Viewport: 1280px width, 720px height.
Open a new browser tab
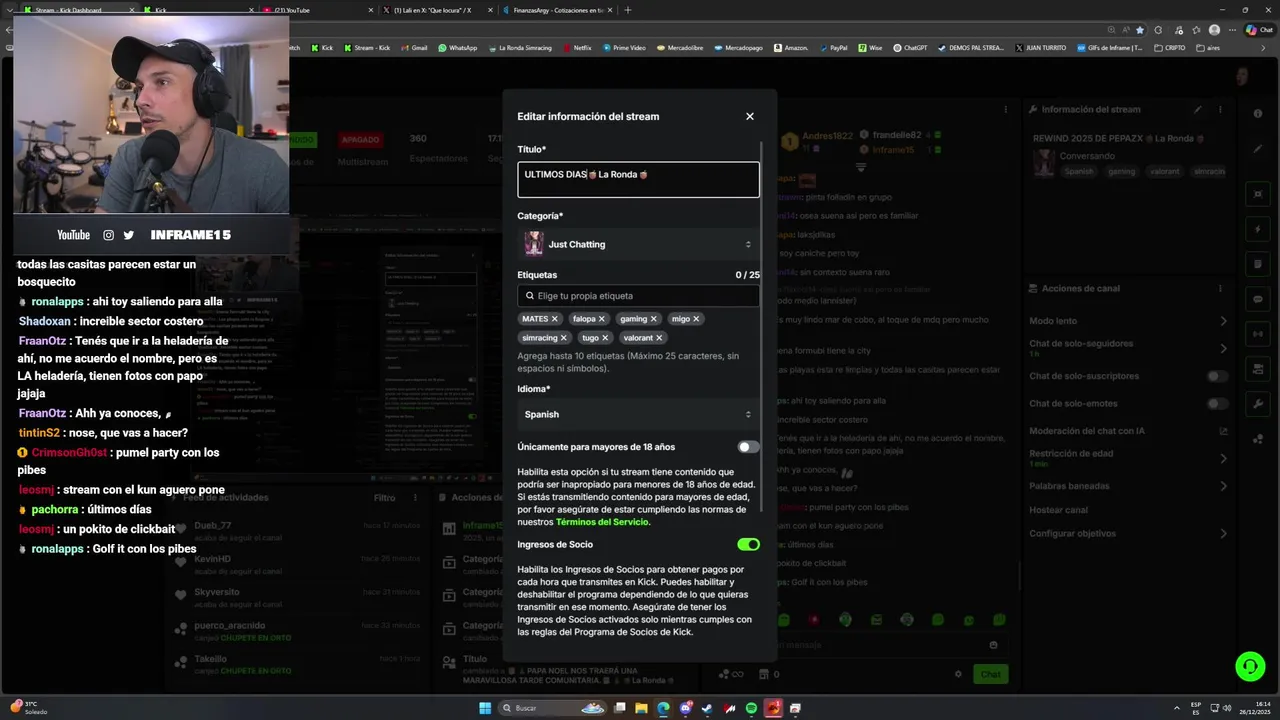pyautogui.click(x=627, y=10)
